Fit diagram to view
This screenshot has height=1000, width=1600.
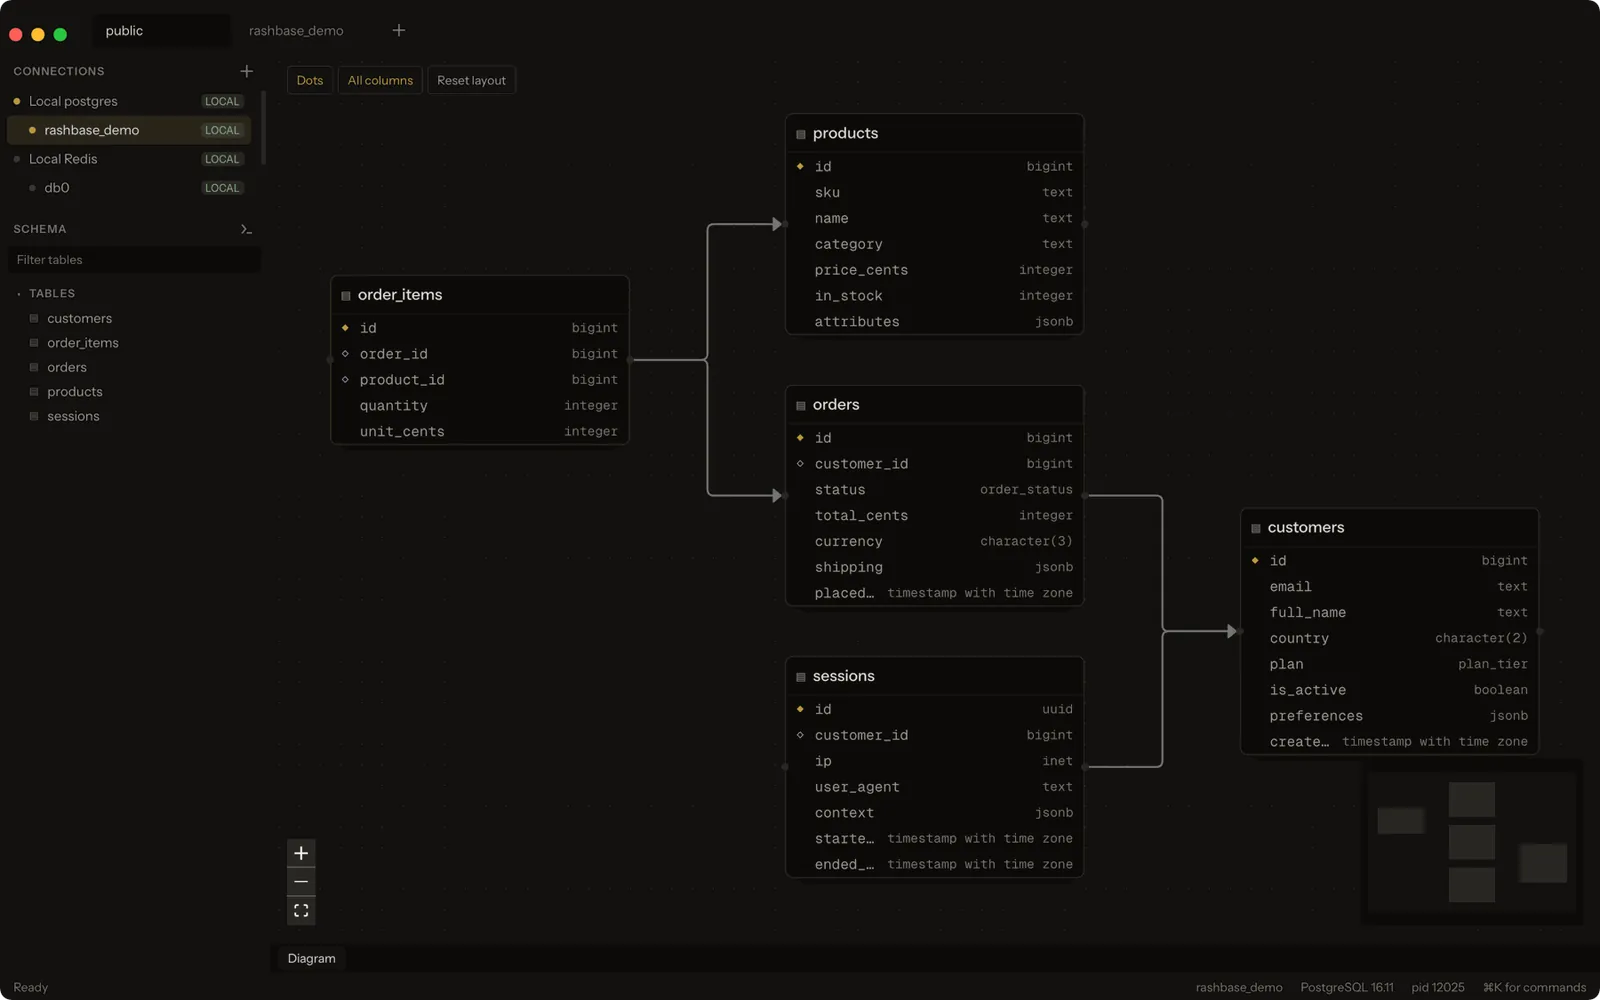[301, 911]
